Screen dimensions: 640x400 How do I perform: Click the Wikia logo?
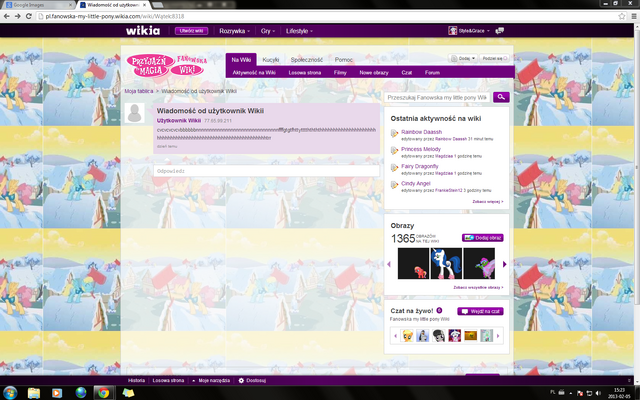[143, 31]
